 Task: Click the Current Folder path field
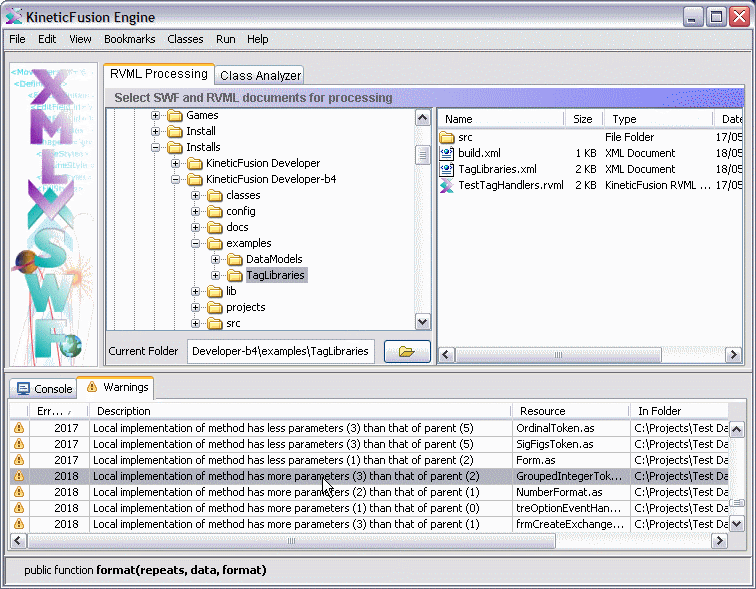[x=281, y=351]
